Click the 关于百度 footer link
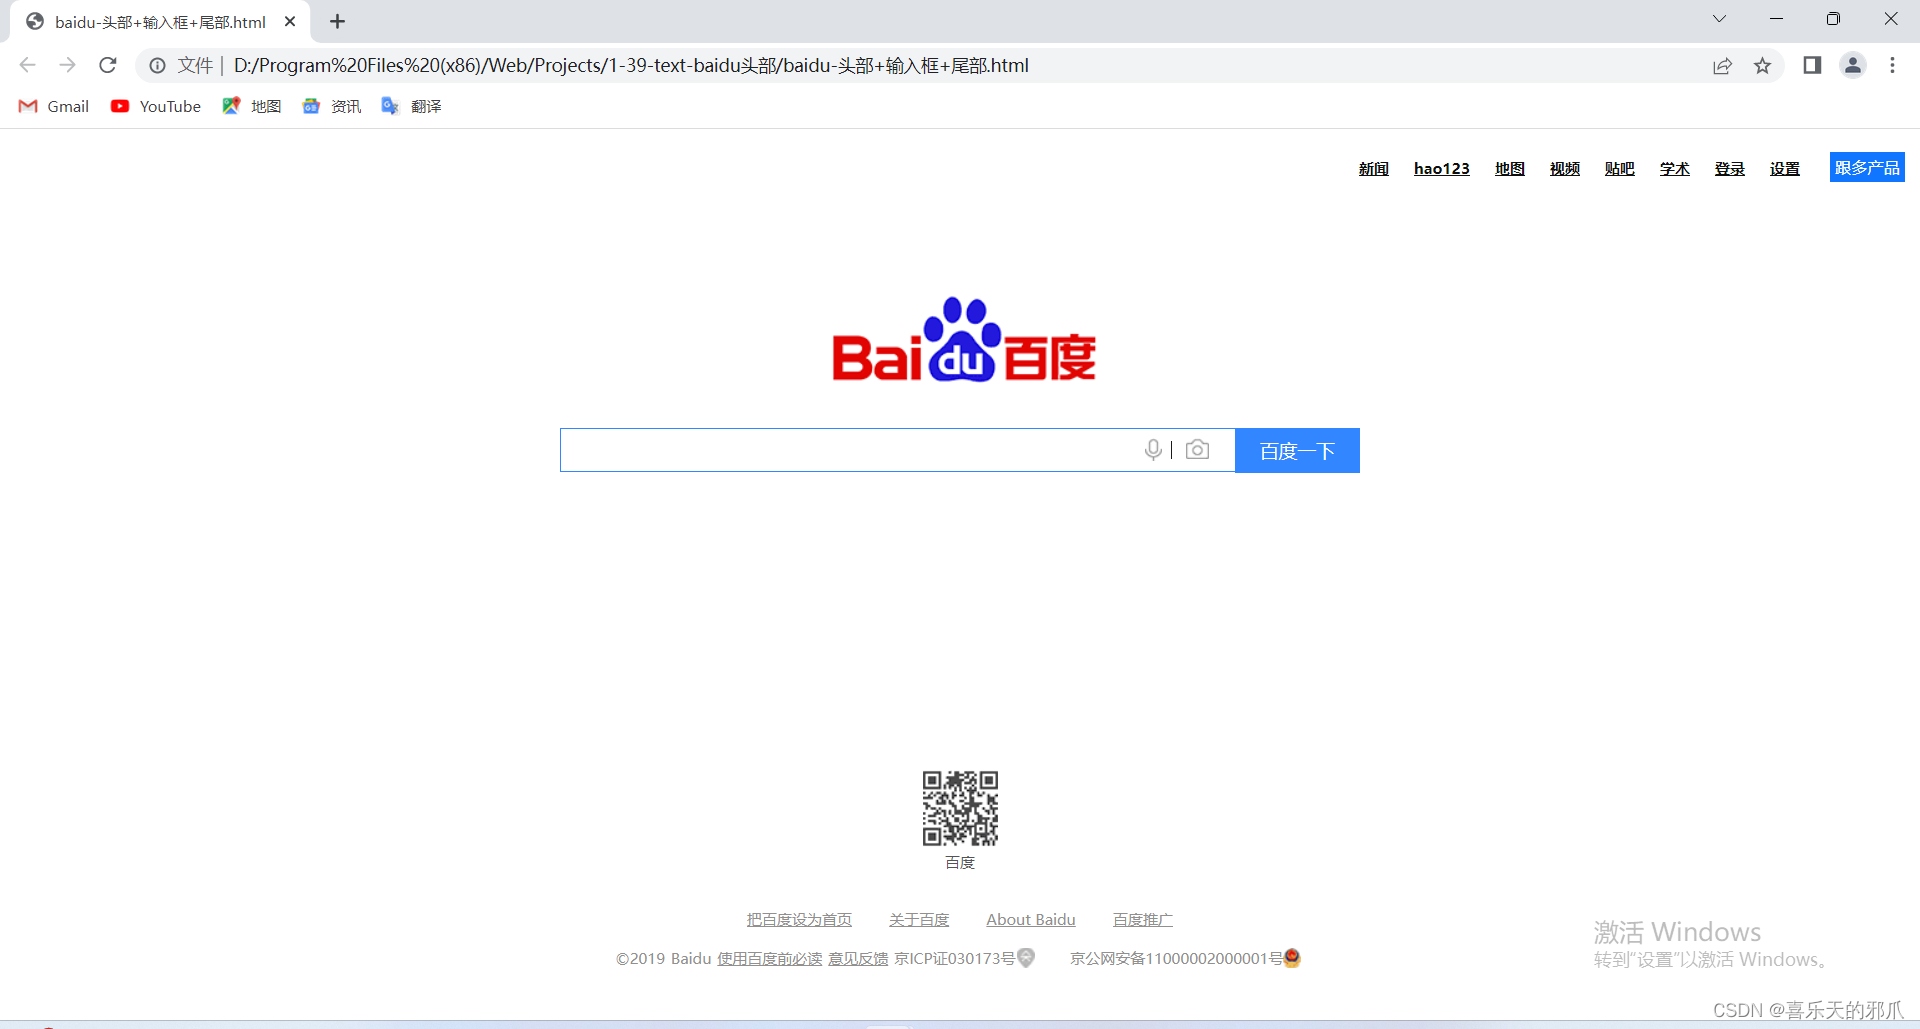The height and width of the screenshot is (1029, 1920). tap(919, 919)
